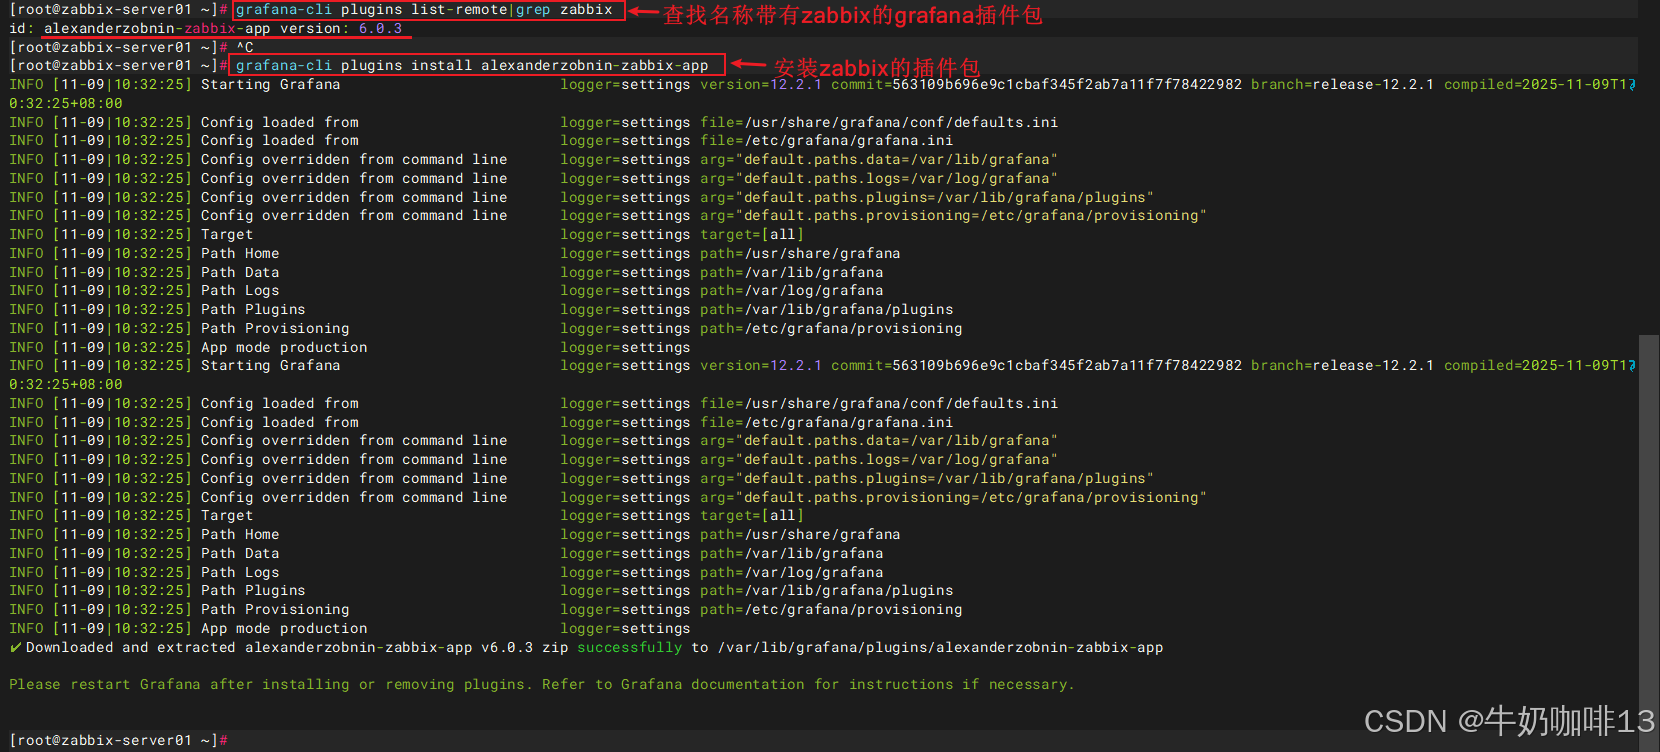The width and height of the screenshot is (1660, 752).
Task: Click the '^C' interrupted prompt line
Action: 131,47
